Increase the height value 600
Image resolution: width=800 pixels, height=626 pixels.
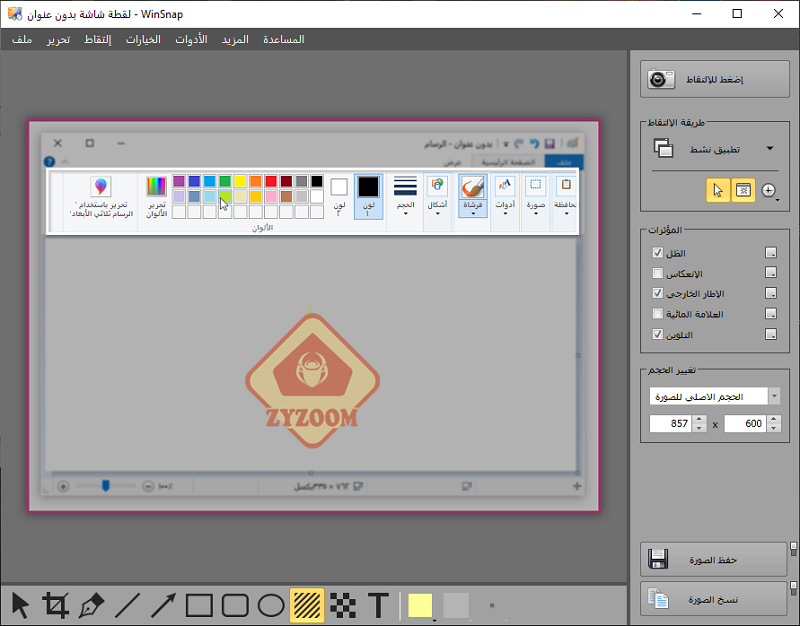(774, 419)
